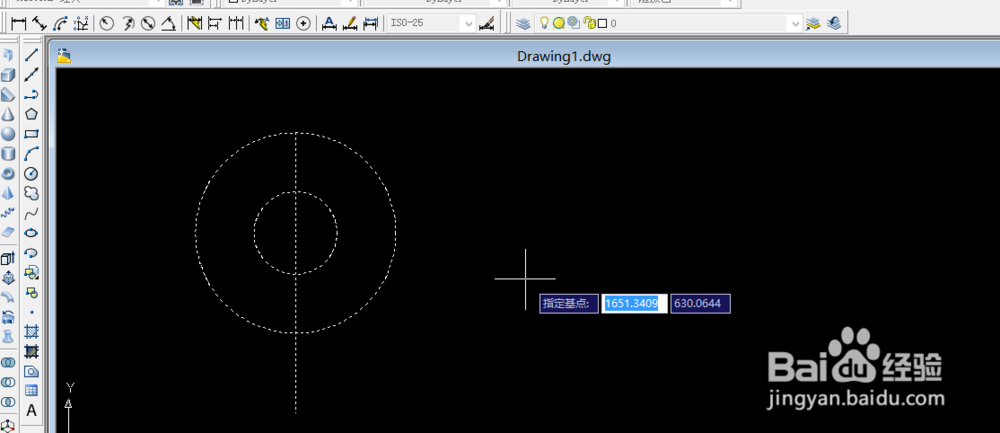Select the Circle draw tool

point(31,173)
